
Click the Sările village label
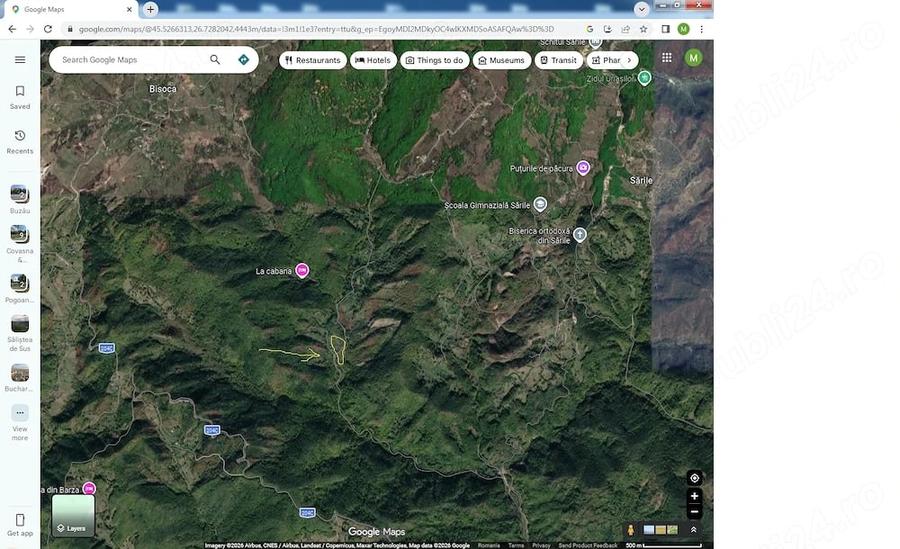click(x=641, y=180)
